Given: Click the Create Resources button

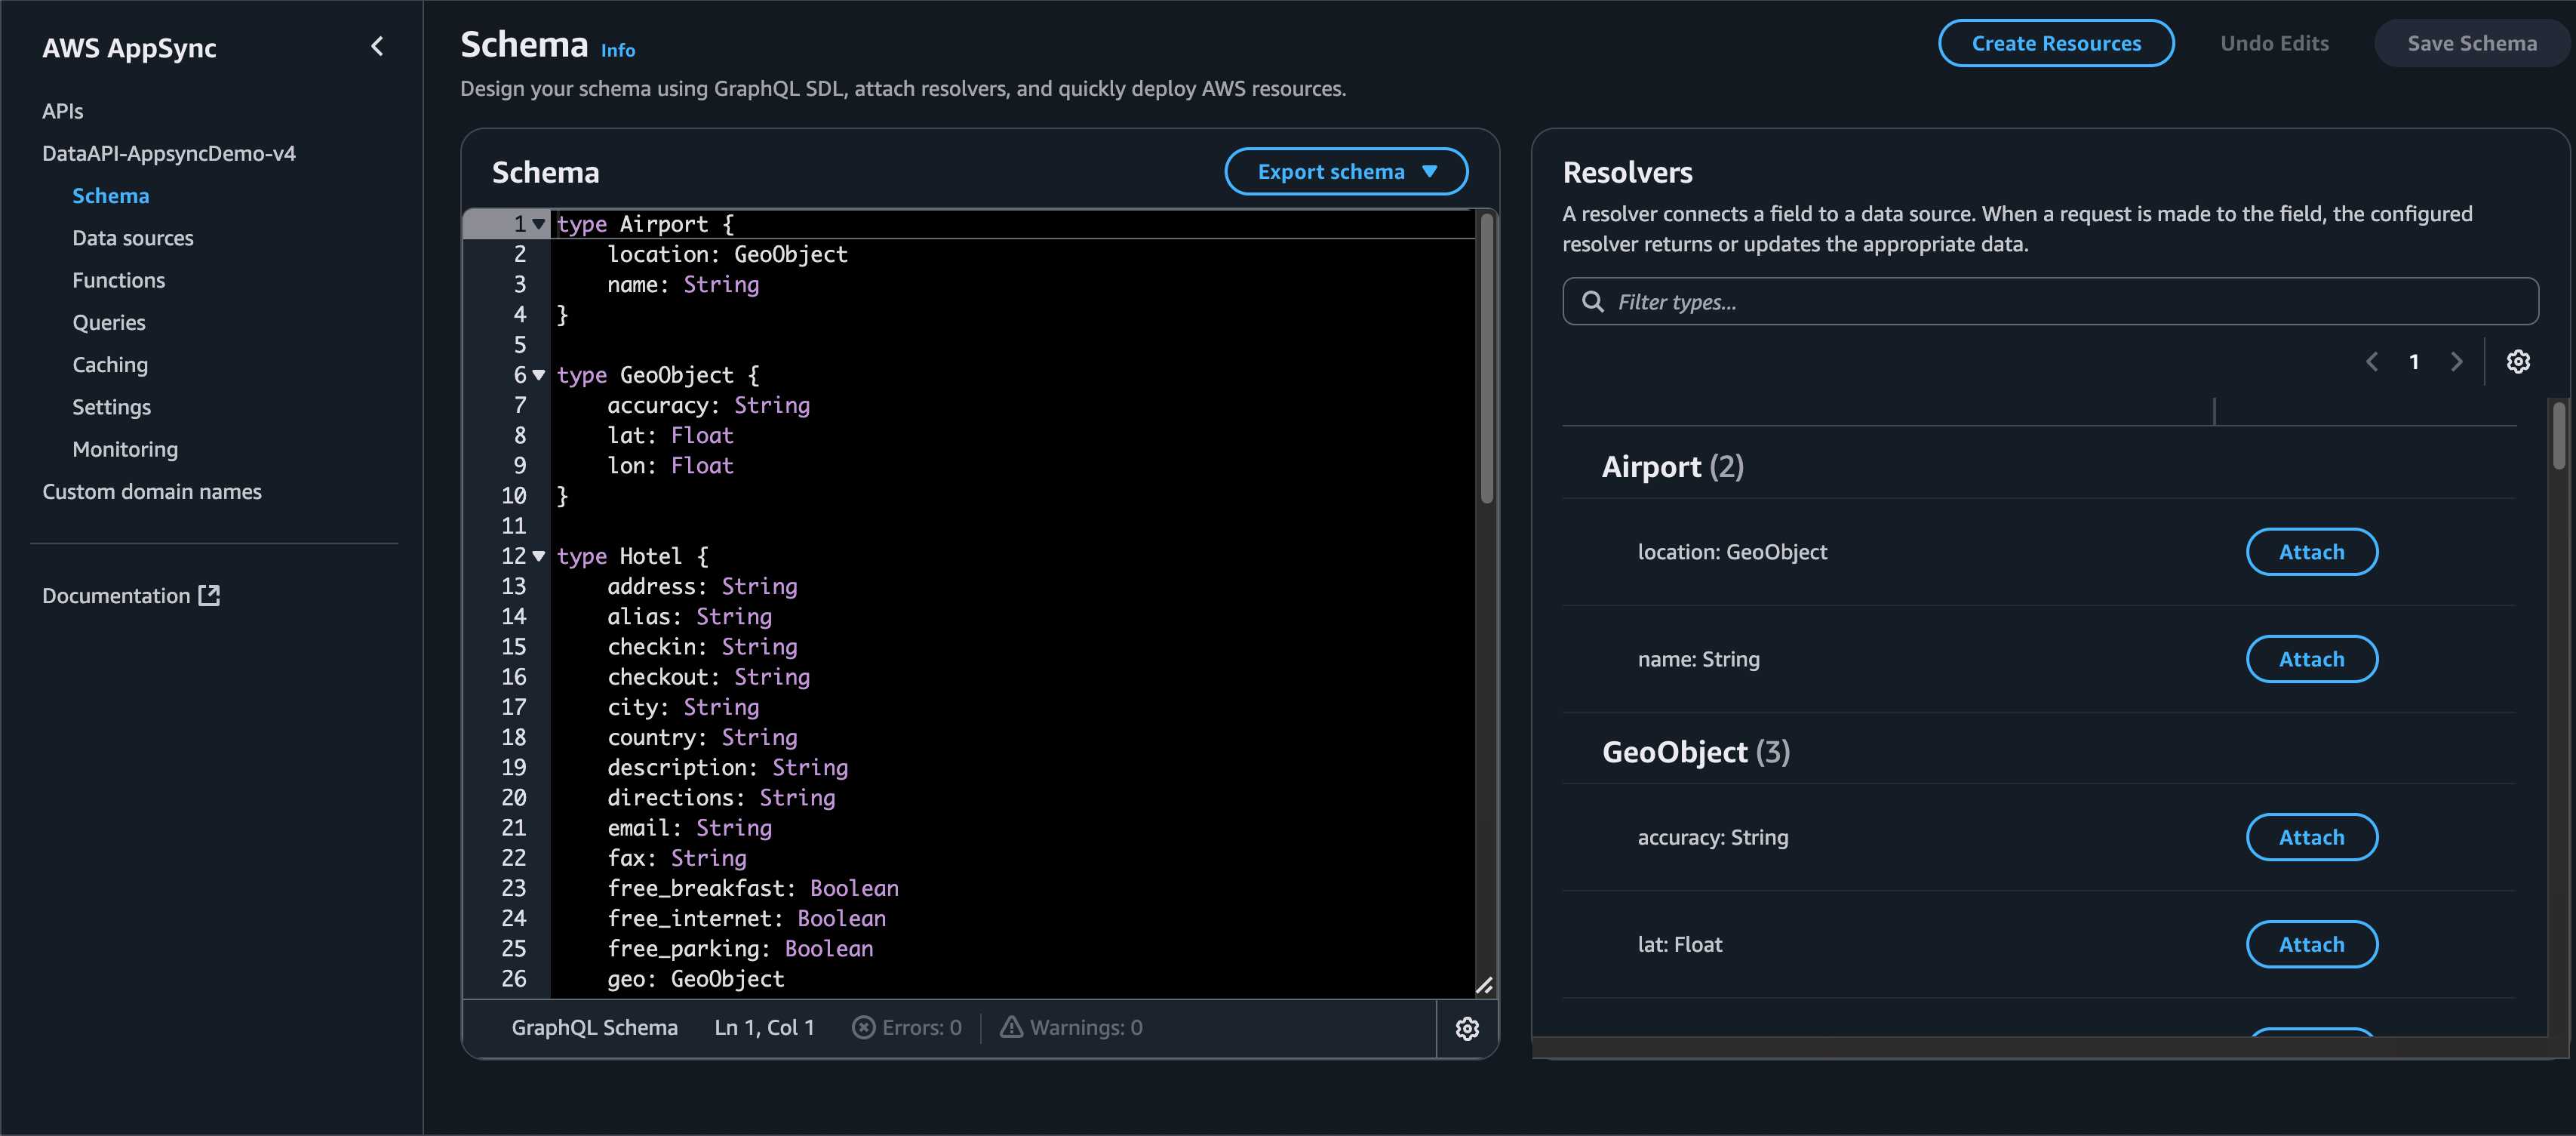Looking at the screenshot, I should click(2055, 44).
